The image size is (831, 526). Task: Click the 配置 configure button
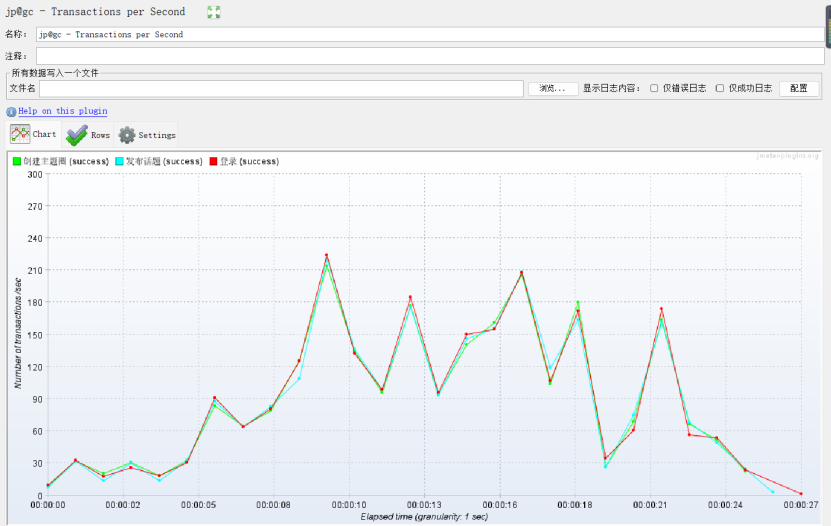click(x=799, y=88)
